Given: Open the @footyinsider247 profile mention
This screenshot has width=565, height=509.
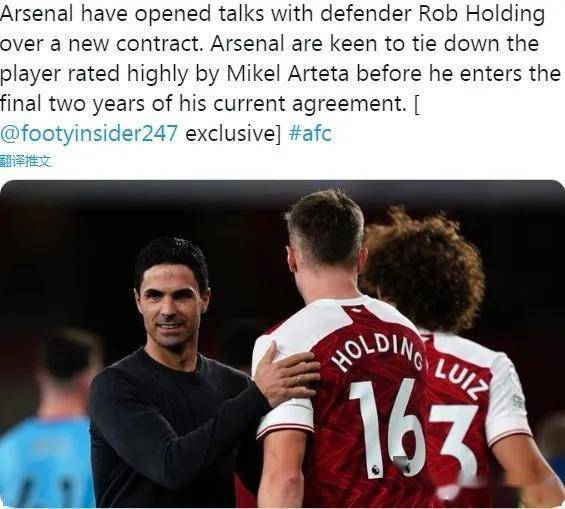Looking at the screenshot, I should [x=89, y=134].
